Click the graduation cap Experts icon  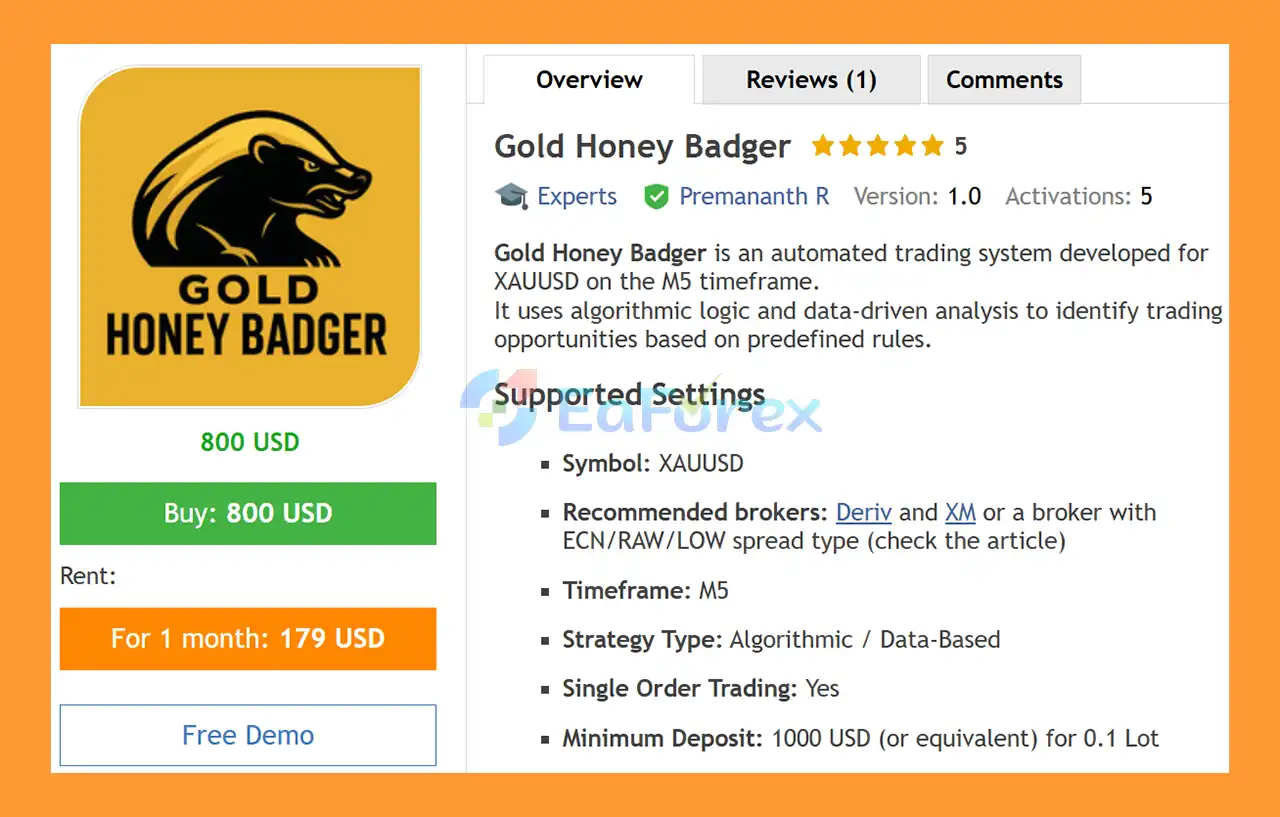click(x=511, y=196)
